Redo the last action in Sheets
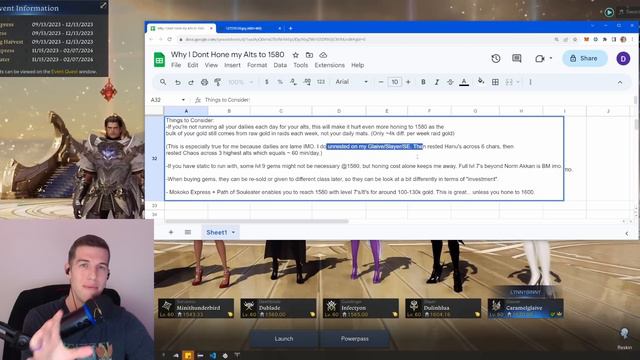 (x=191, y=82)
